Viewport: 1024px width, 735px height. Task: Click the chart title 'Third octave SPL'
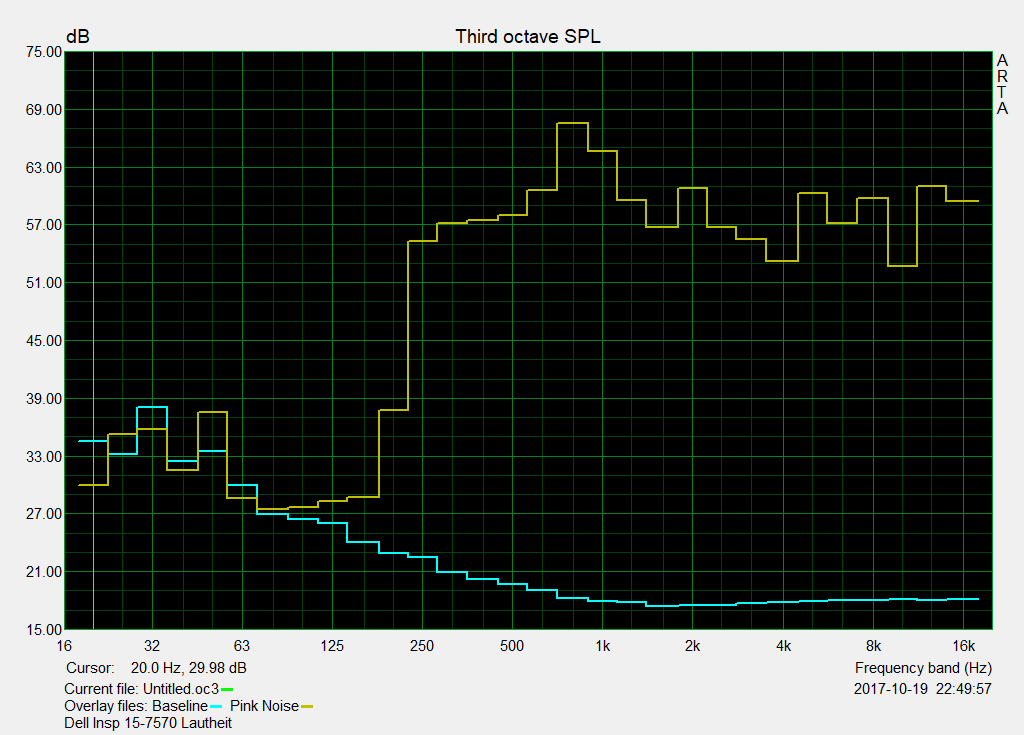[x=528, y=37]
